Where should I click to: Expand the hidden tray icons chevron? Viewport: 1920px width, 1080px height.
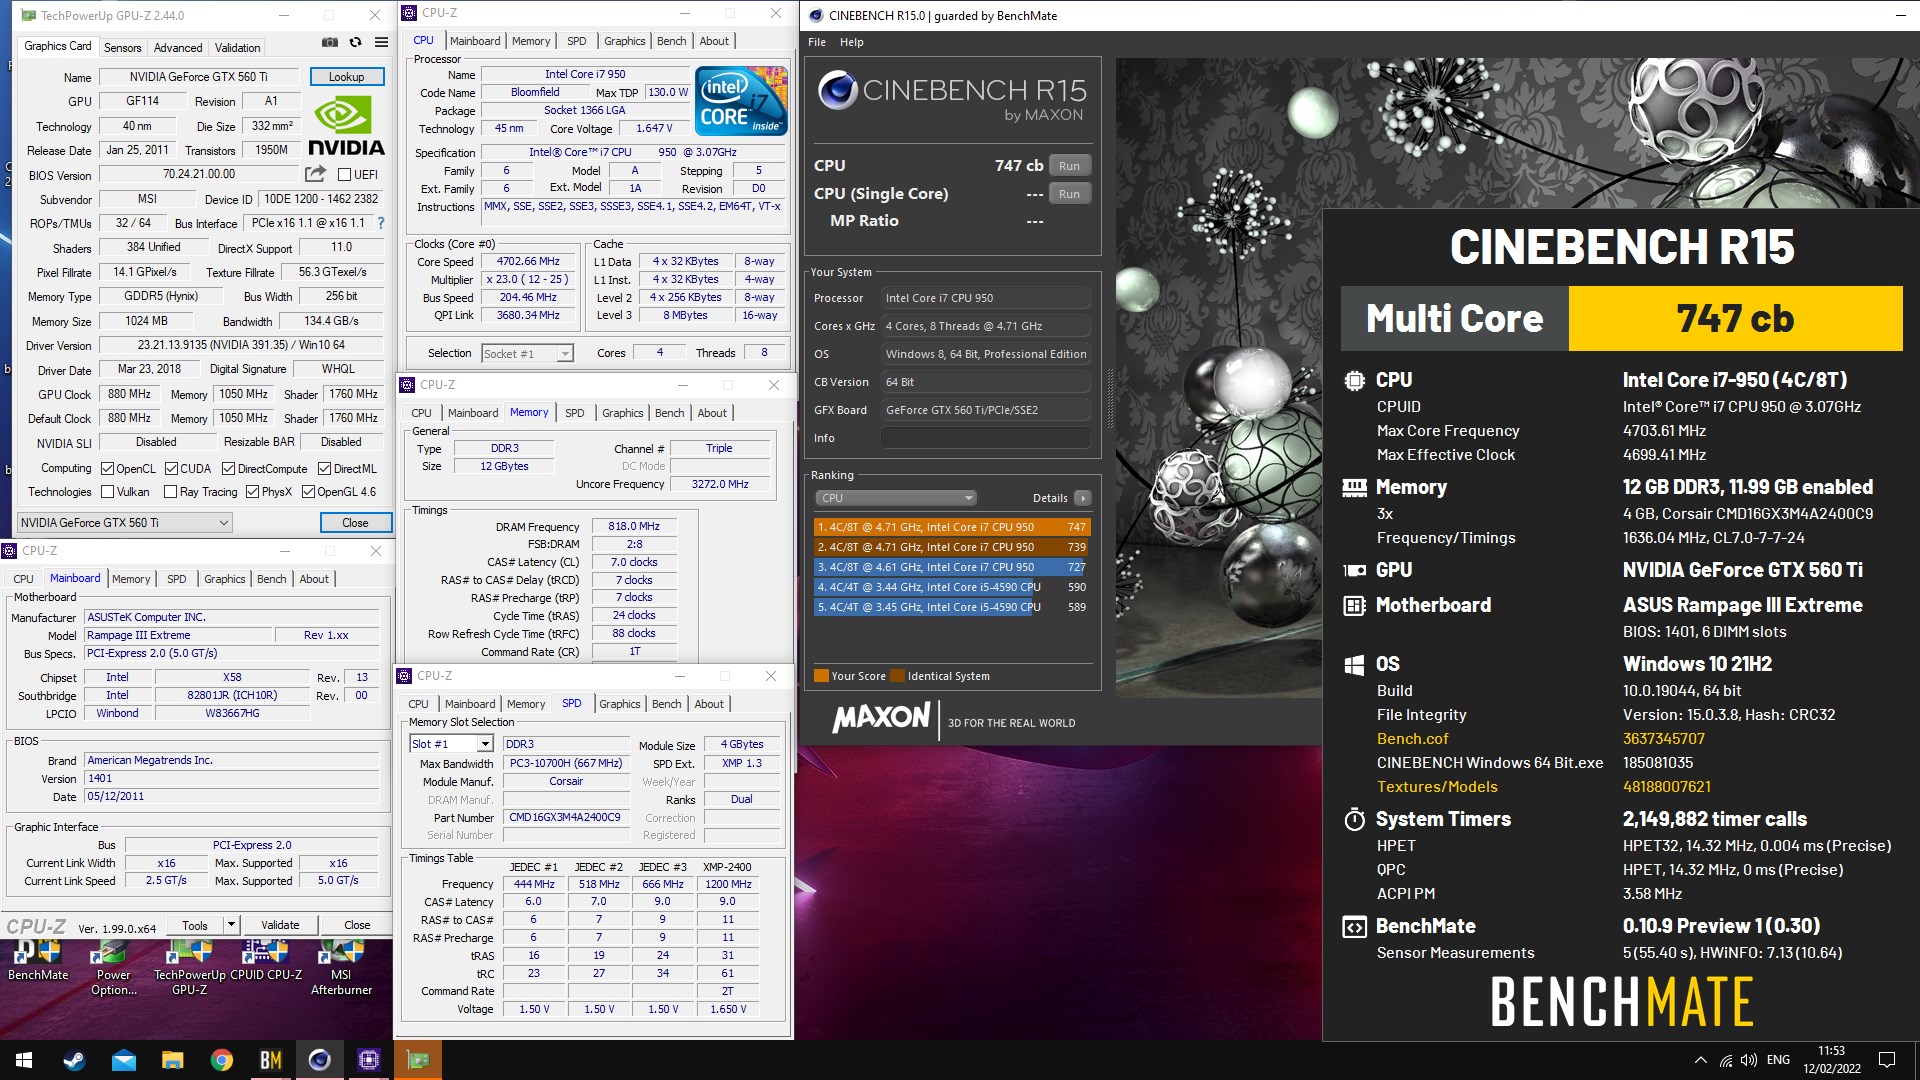[x=1700, y=1060]
